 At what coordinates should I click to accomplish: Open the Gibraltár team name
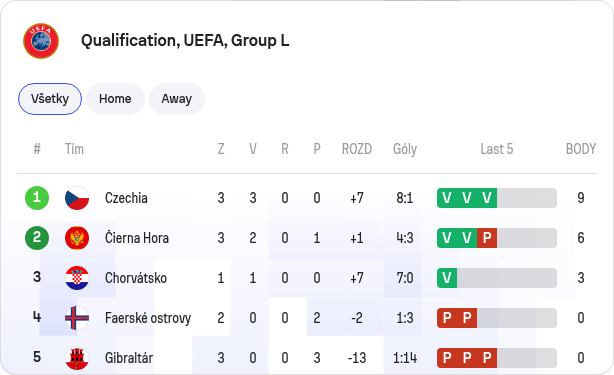(129, 358)
